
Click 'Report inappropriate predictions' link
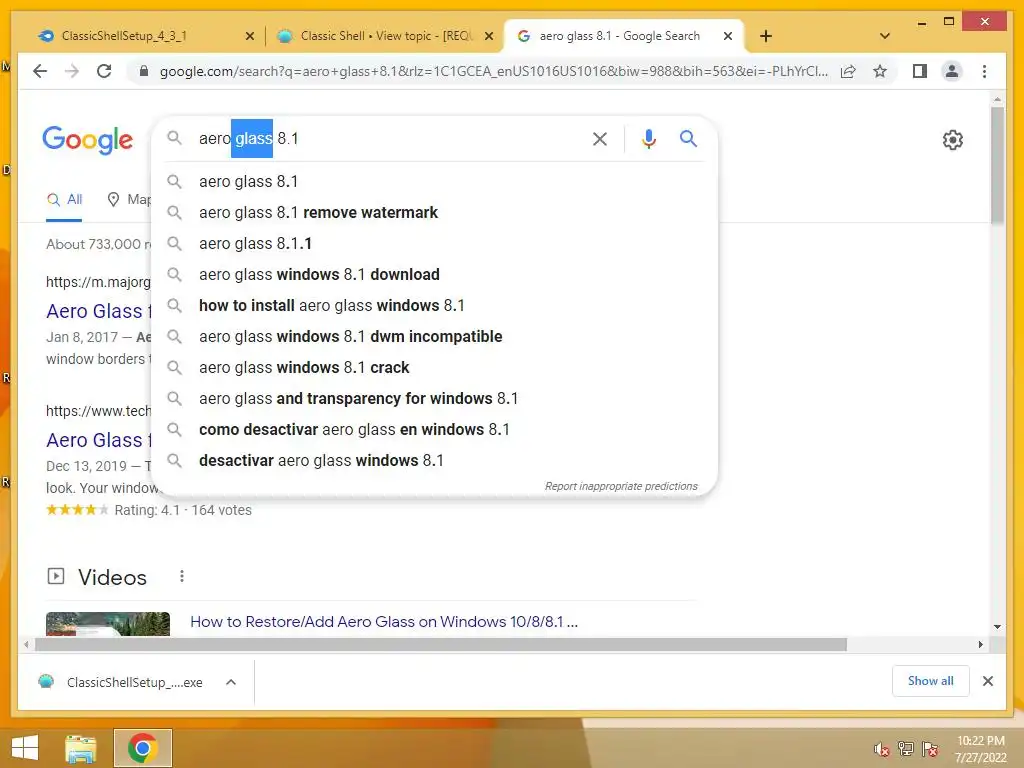pos(621,487)
